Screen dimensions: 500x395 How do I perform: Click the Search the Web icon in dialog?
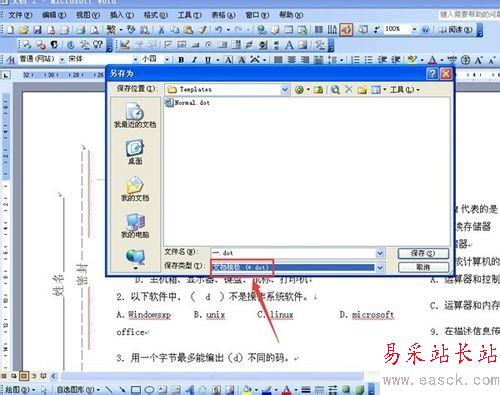tap(335, 89)
